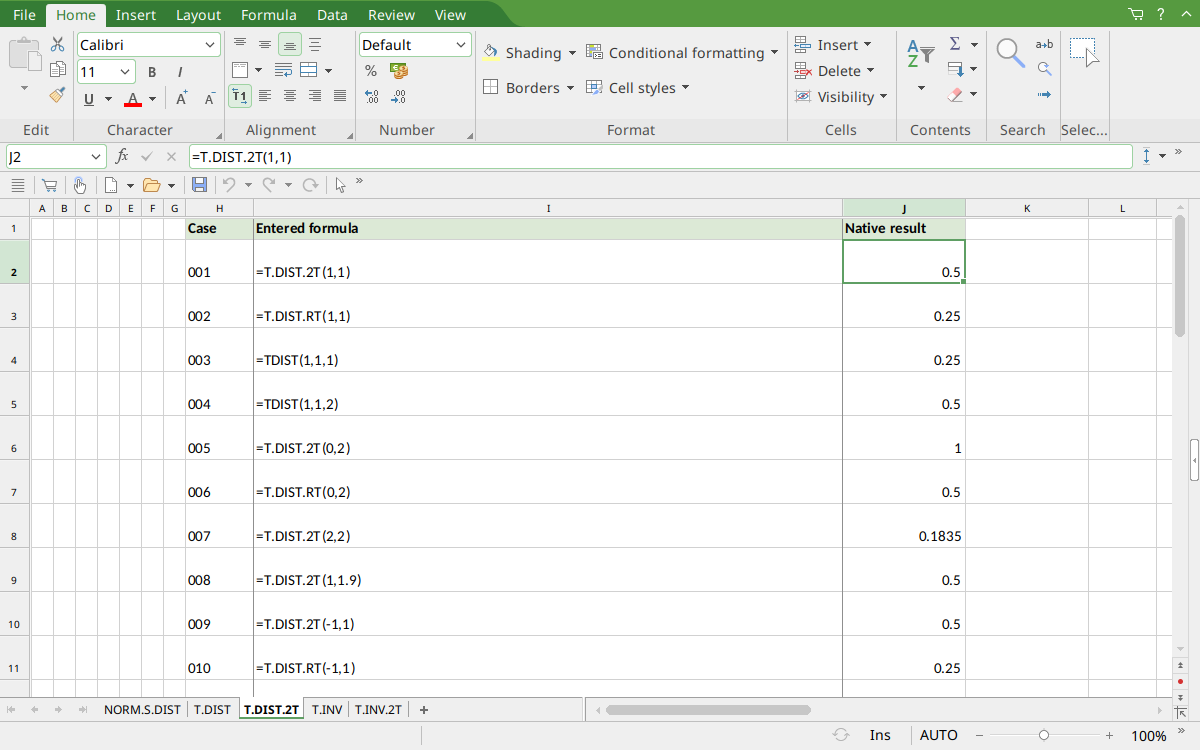The image size is (1200, 750).
Task: Click the cut scissors icon
Action: click(58, 44)
